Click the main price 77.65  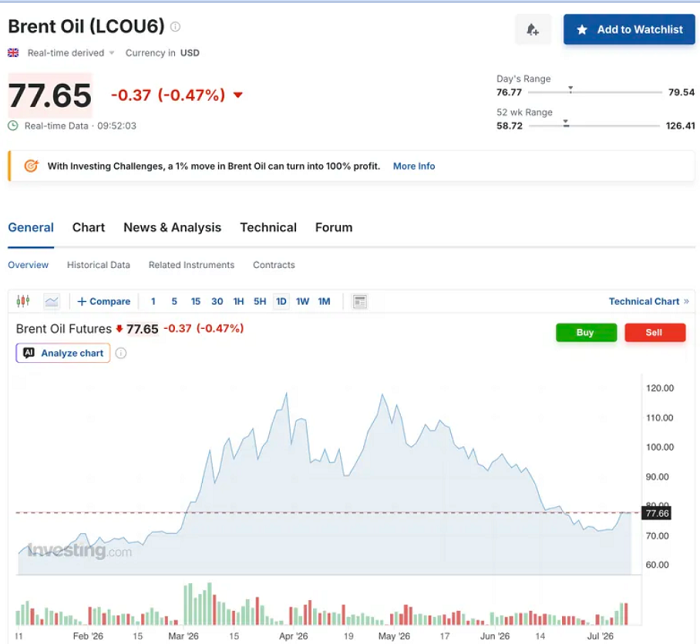coord(50,96)
